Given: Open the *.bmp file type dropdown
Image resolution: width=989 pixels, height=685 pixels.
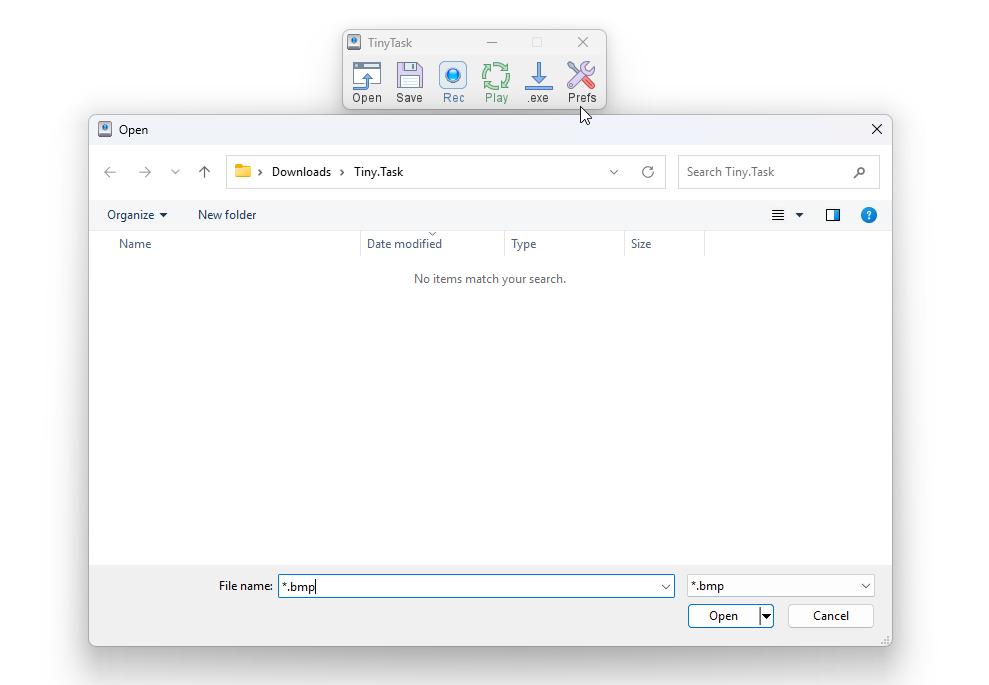Looking at the screenshot, I should (780, 586).
